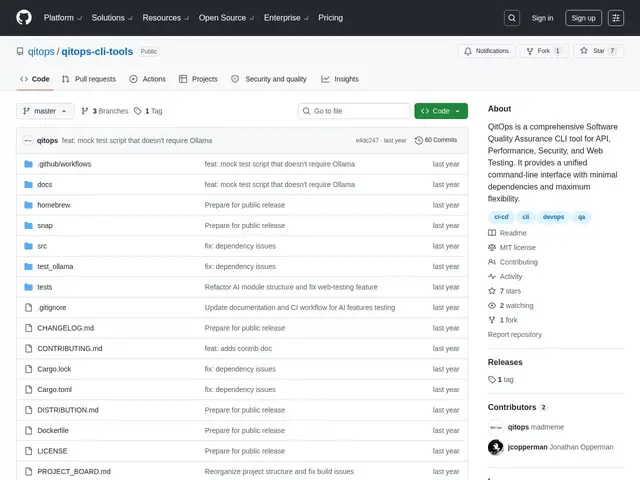Open the DISTRIBUTION.md file

(68, 410)
